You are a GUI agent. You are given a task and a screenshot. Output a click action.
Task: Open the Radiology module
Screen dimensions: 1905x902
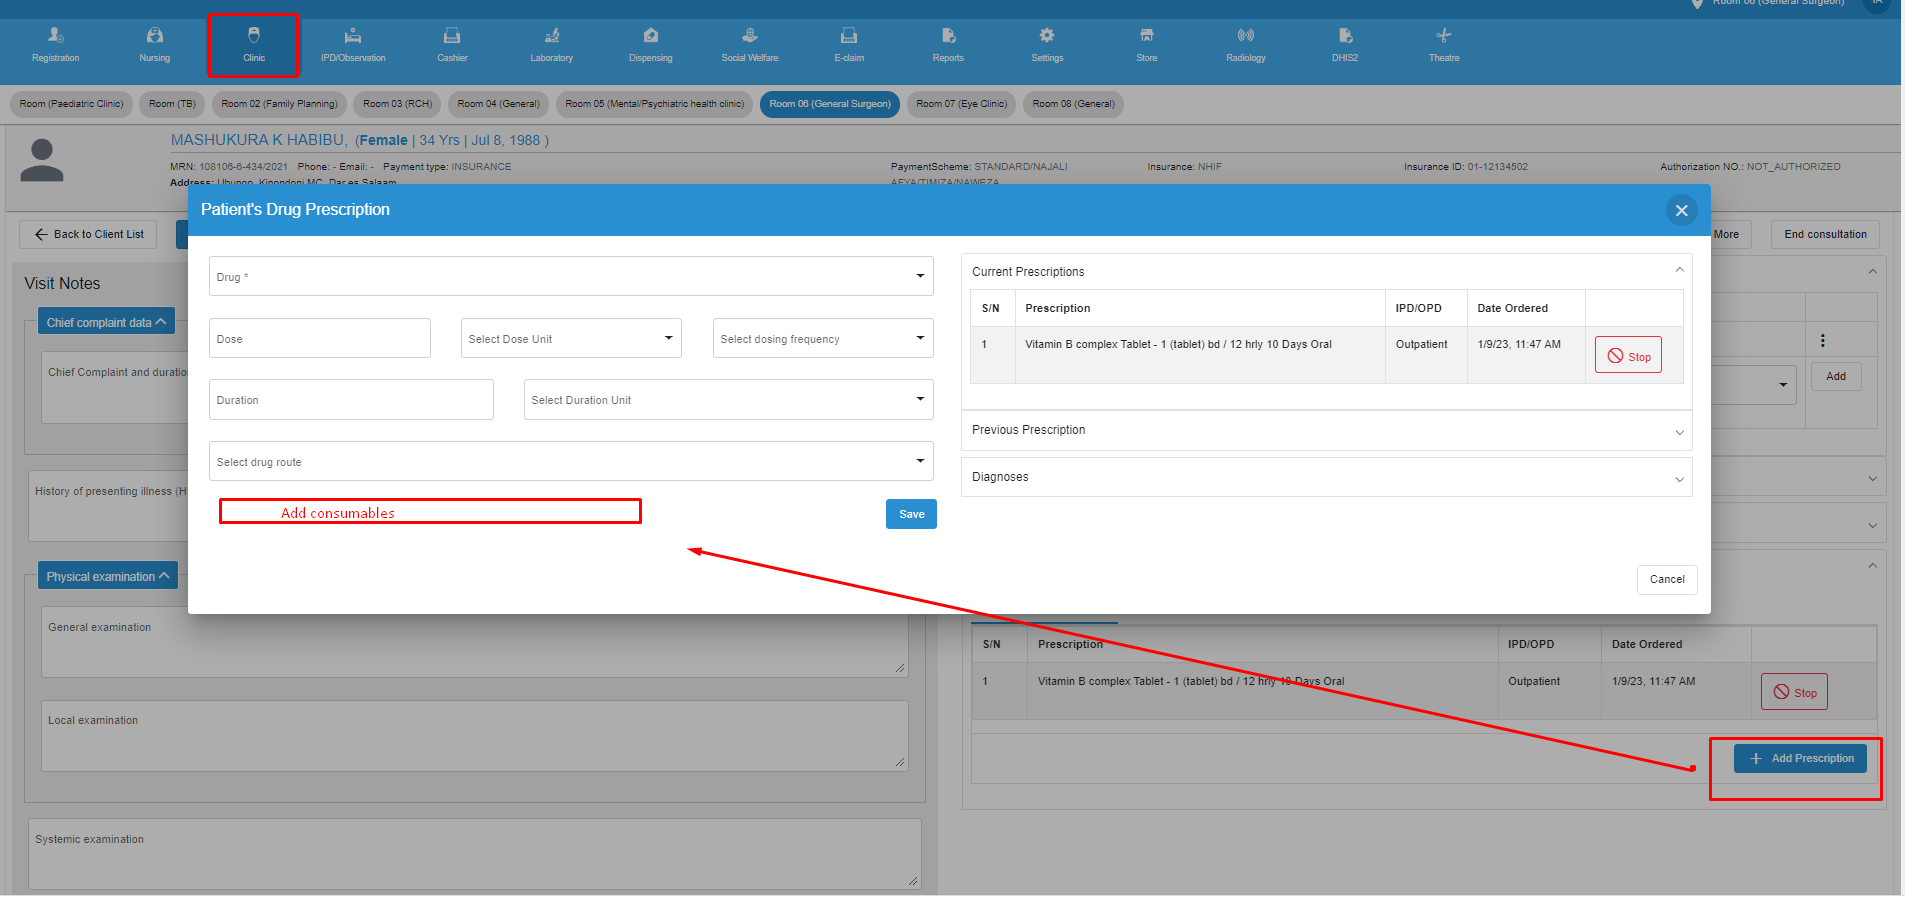tap(1244, 45)
